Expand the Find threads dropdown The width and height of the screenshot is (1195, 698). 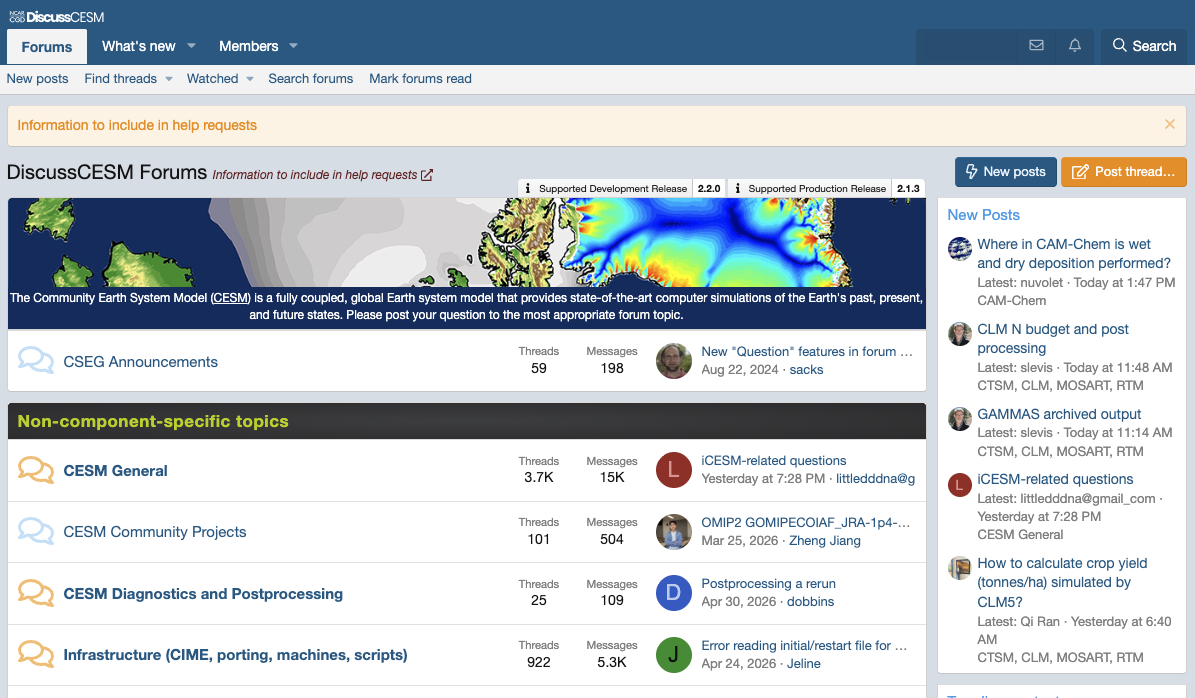[x=168, y=78]
